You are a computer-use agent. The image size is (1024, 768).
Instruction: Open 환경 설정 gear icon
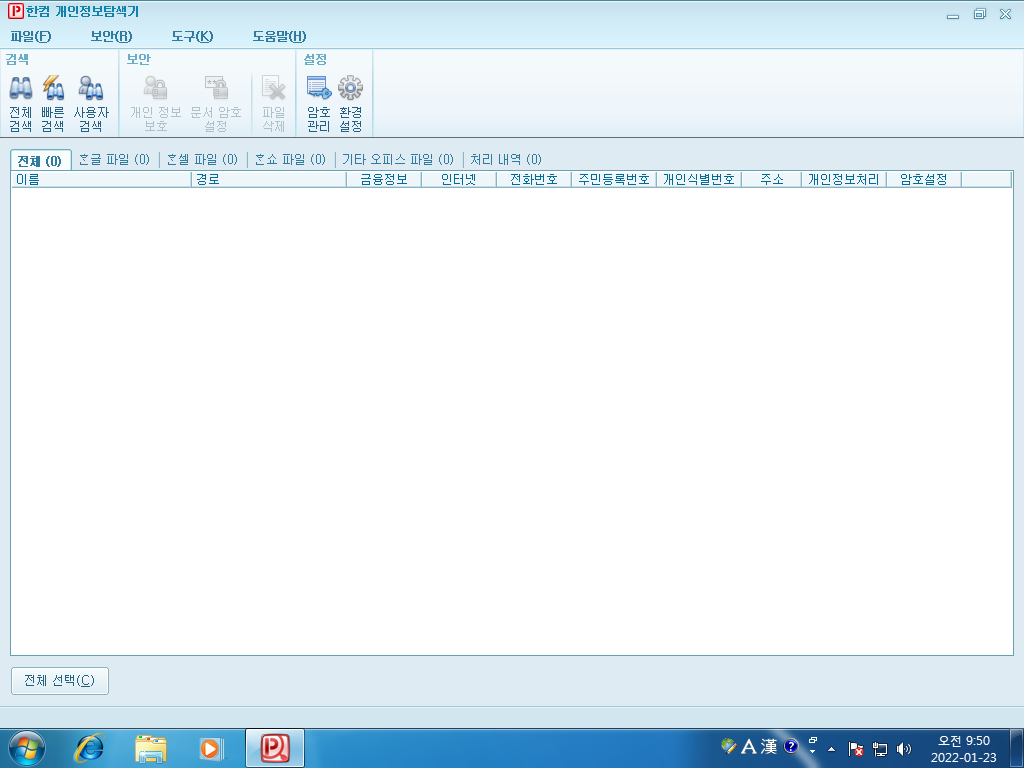tap(351, 103)
